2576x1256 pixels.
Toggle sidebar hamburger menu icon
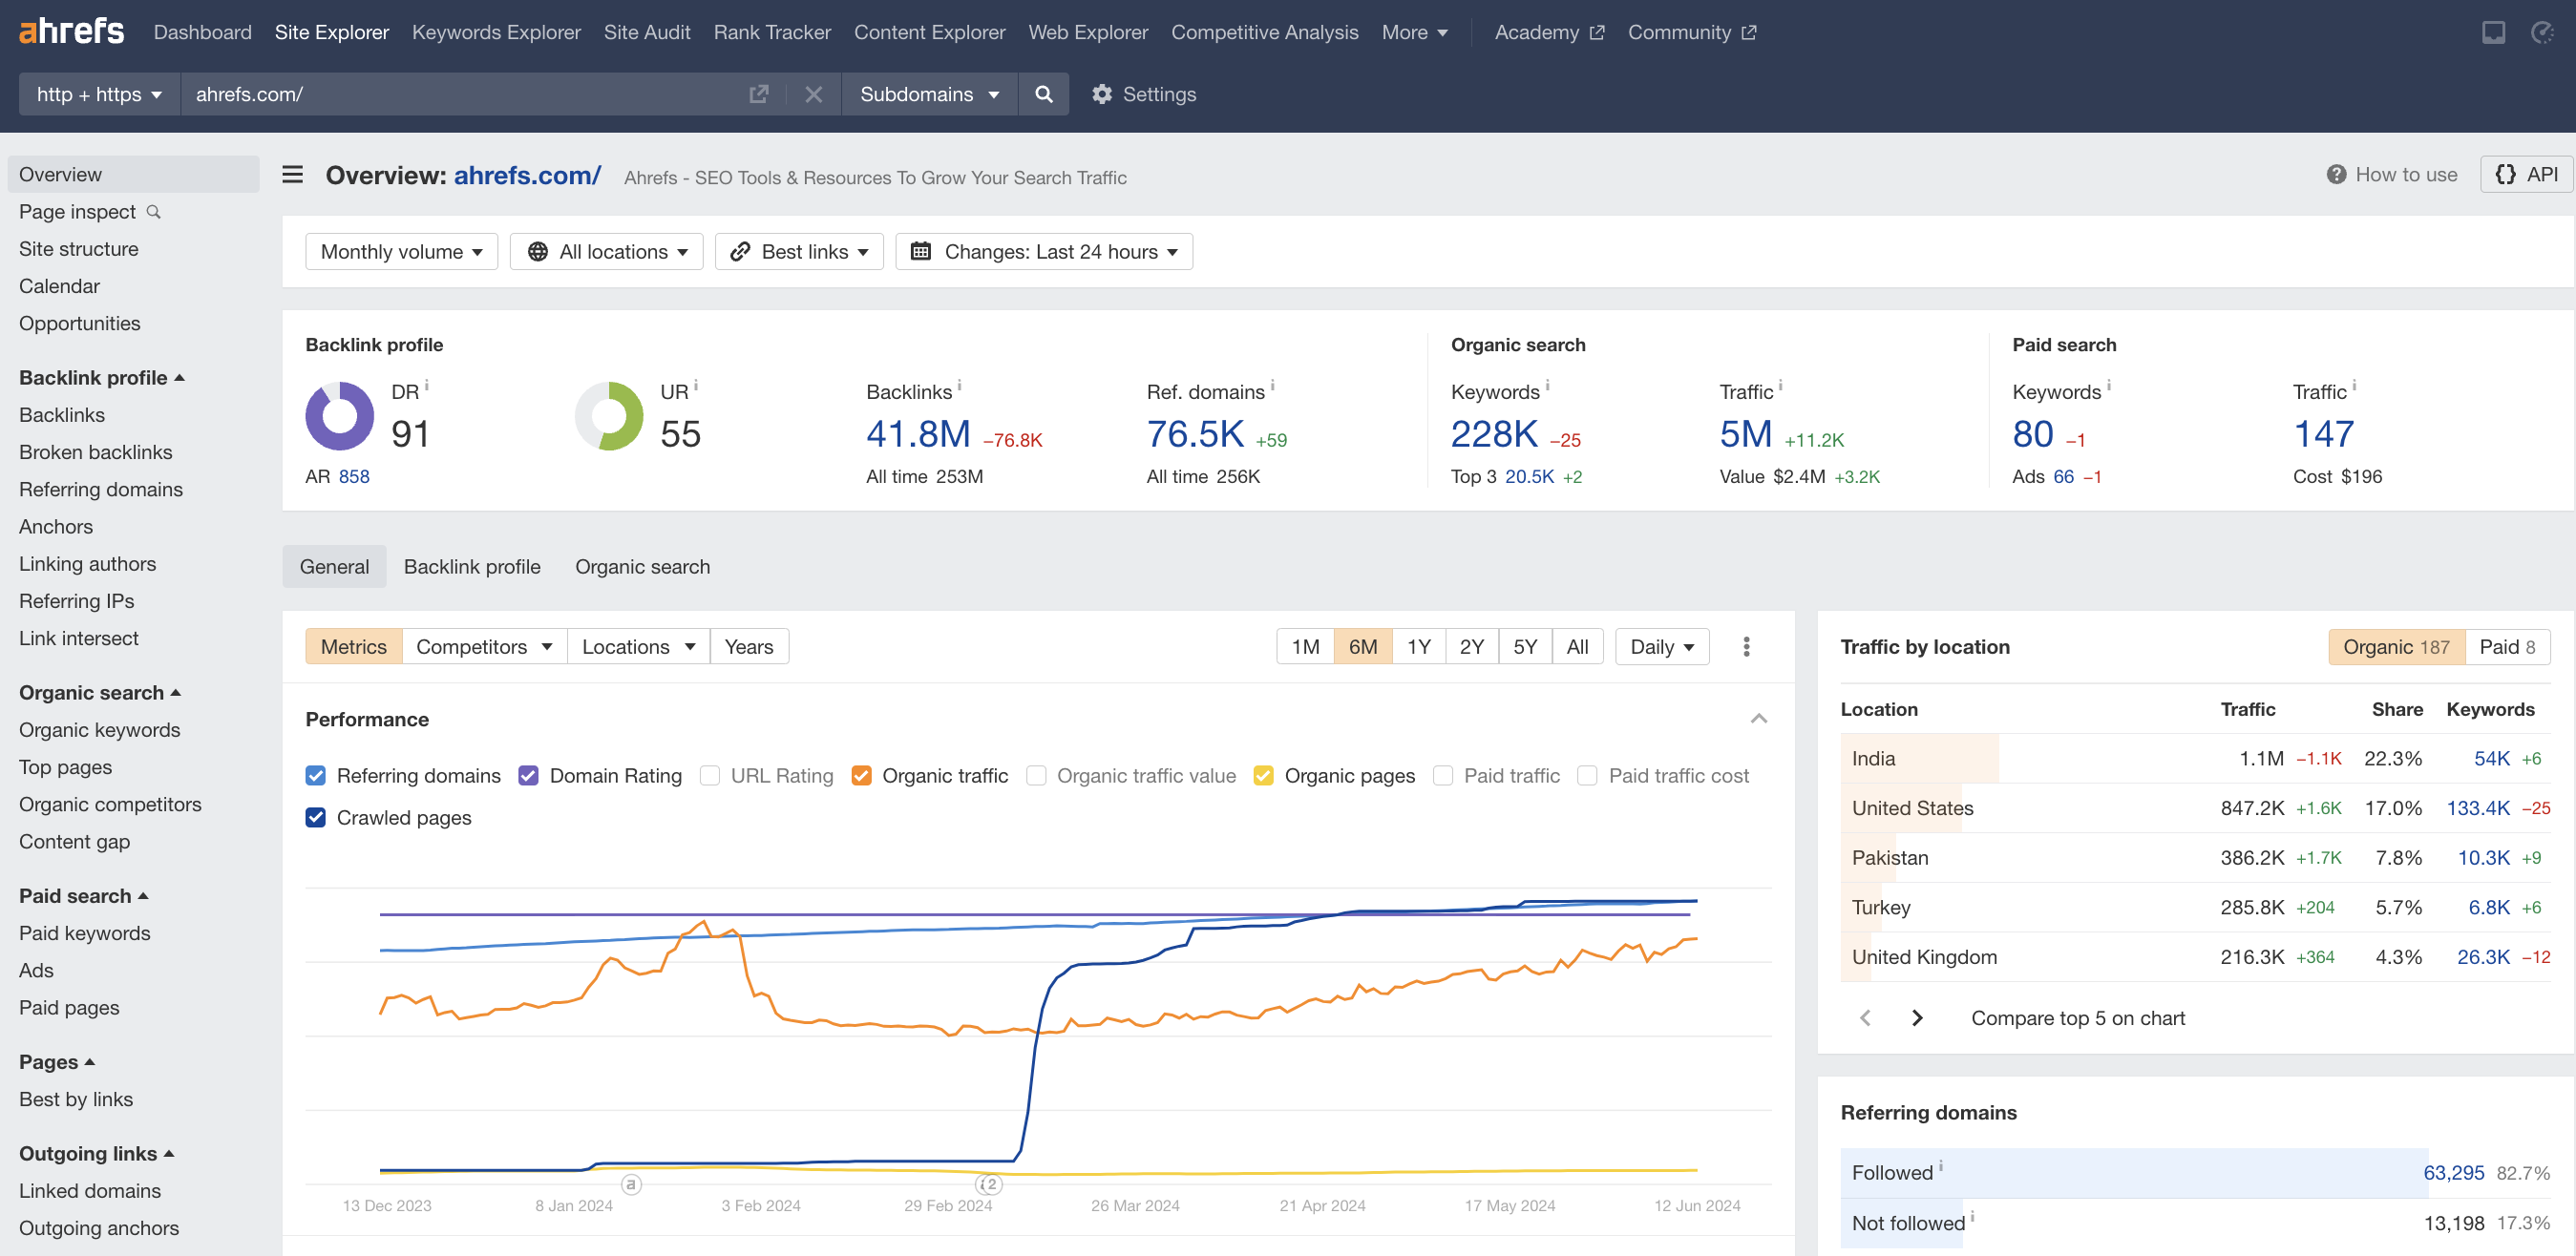click(x=292, y=175)
